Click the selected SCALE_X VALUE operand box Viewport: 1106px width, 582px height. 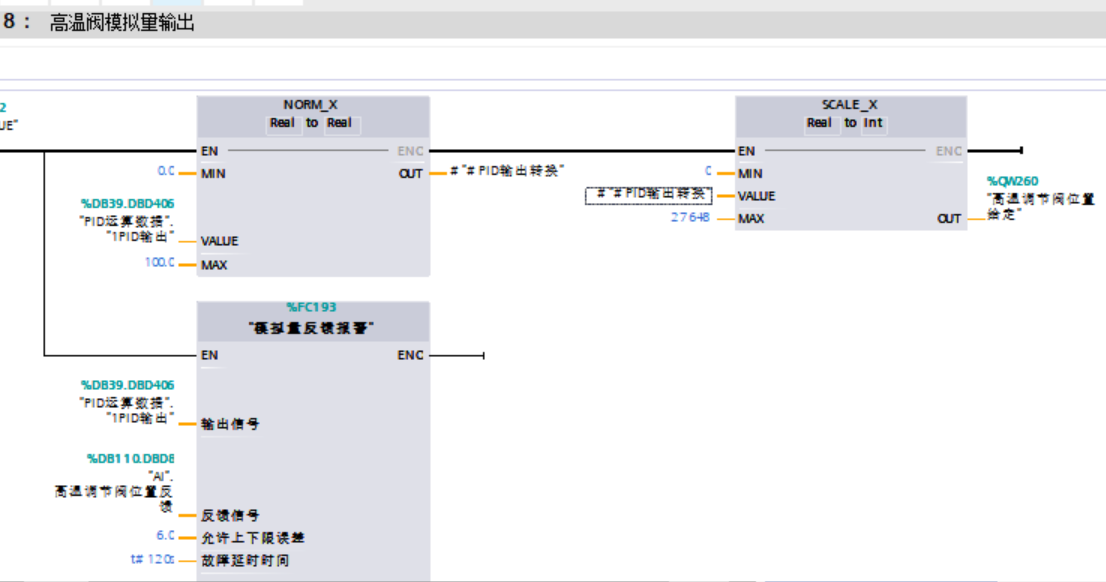[x=649, y=195]
